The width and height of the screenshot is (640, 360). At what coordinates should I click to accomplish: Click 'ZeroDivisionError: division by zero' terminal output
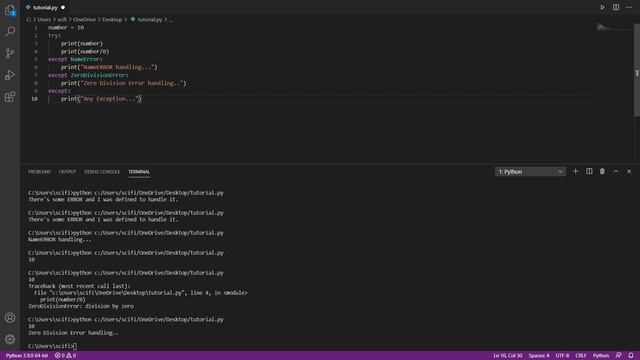pos(81,306)
